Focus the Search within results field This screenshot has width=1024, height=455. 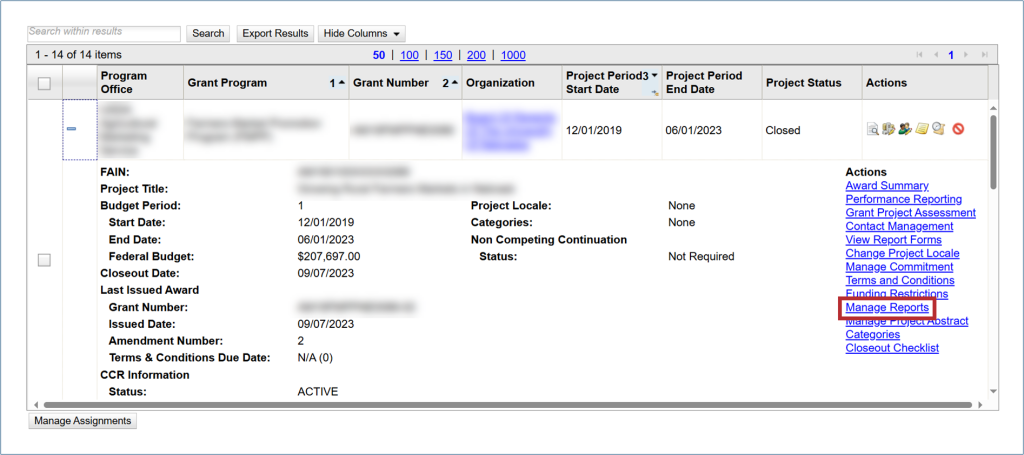pos(104,34)
